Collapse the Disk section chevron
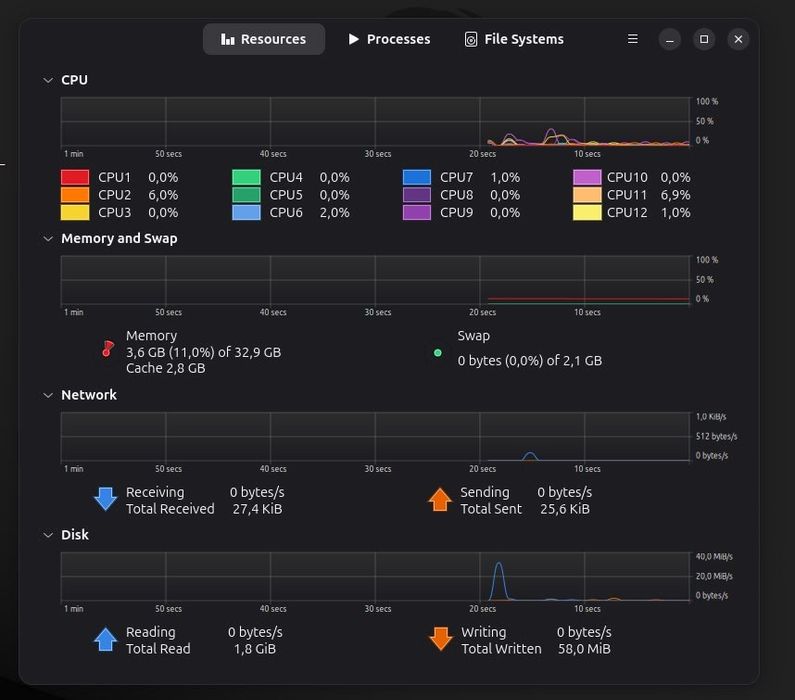 [48, 535]
